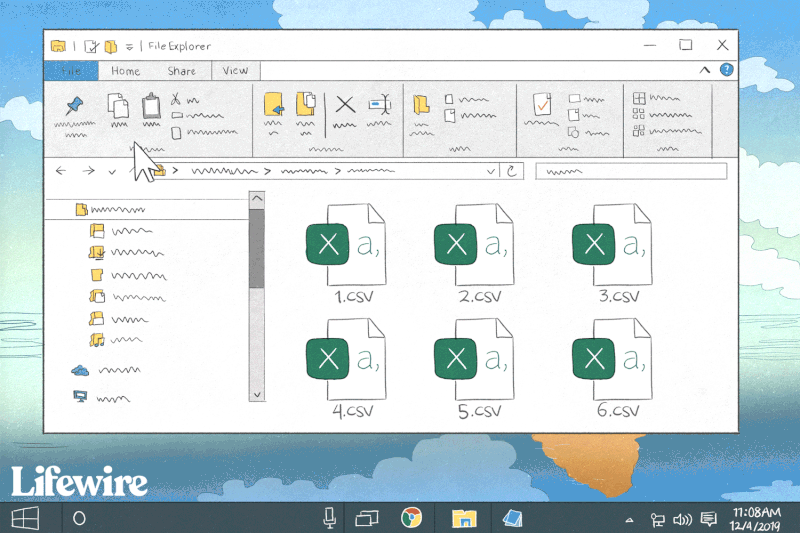The height and width of the screenshot is (533, 800).
Task: Open Chrome from the taskbar
Action: 411,518
